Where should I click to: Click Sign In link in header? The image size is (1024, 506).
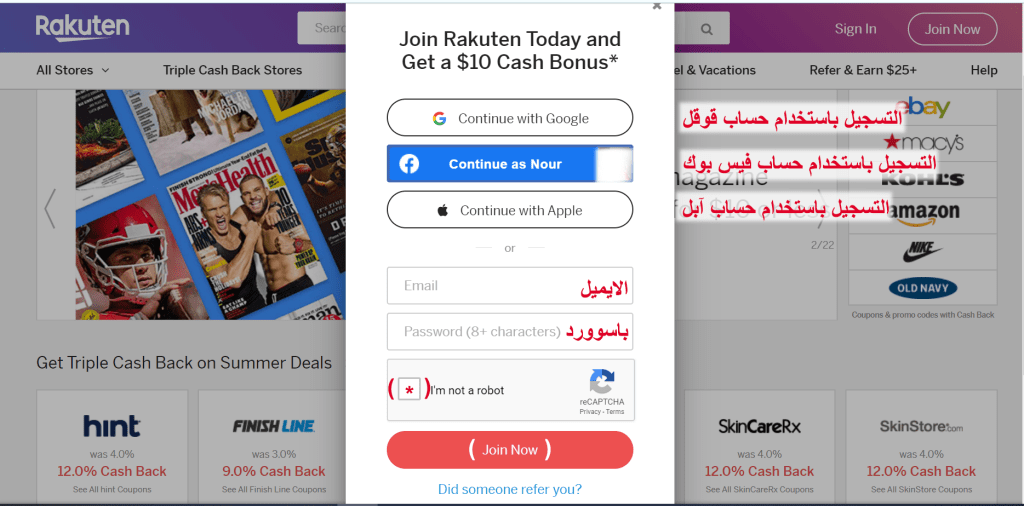click(856, 29)
